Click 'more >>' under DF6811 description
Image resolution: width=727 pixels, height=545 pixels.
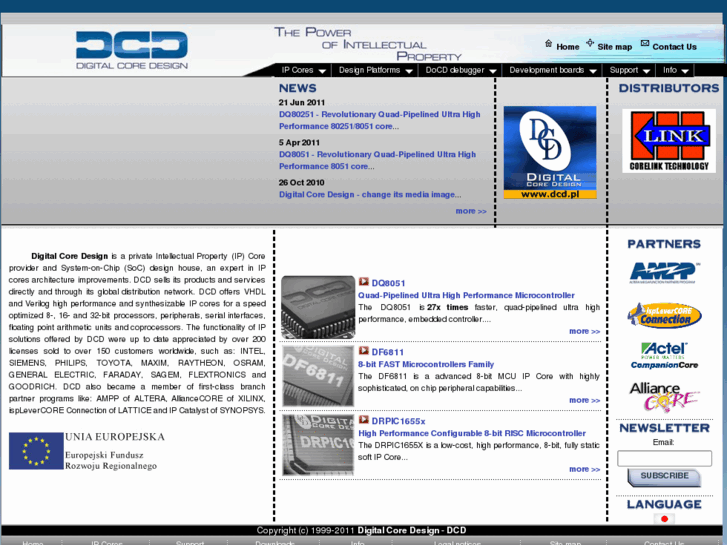pos(584,400)
